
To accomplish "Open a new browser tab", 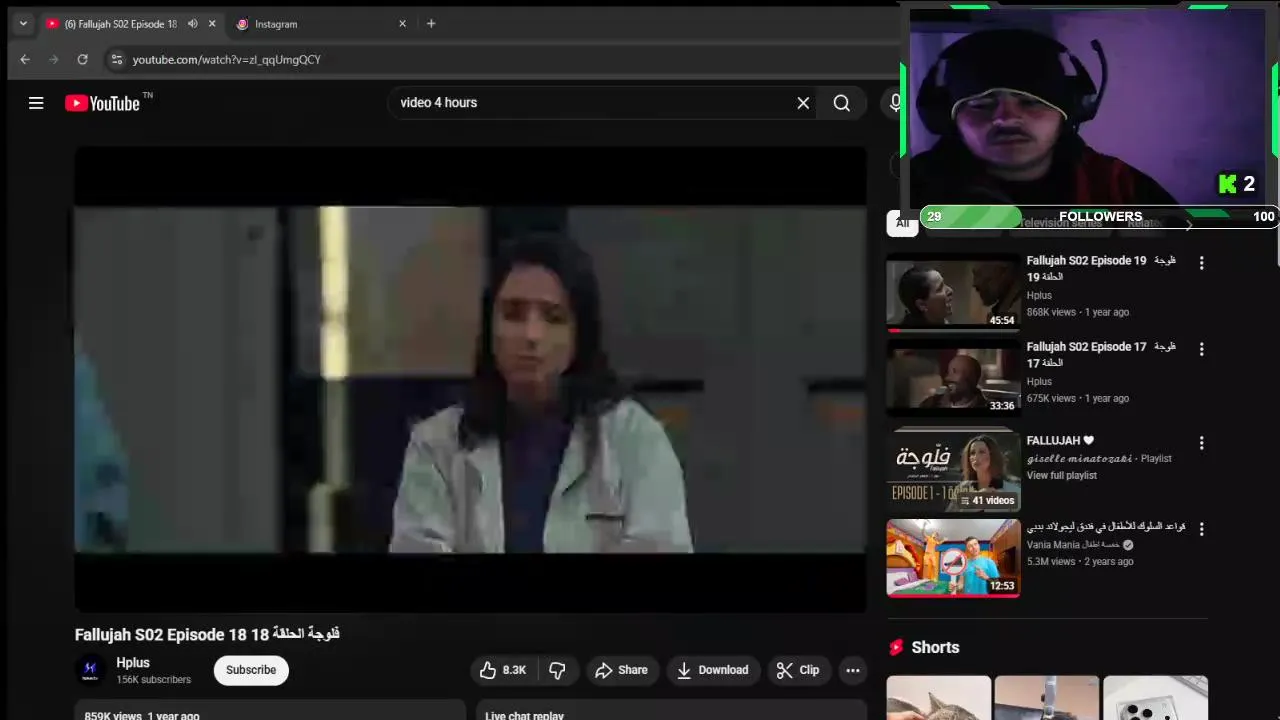I will [x=431, y=24].
